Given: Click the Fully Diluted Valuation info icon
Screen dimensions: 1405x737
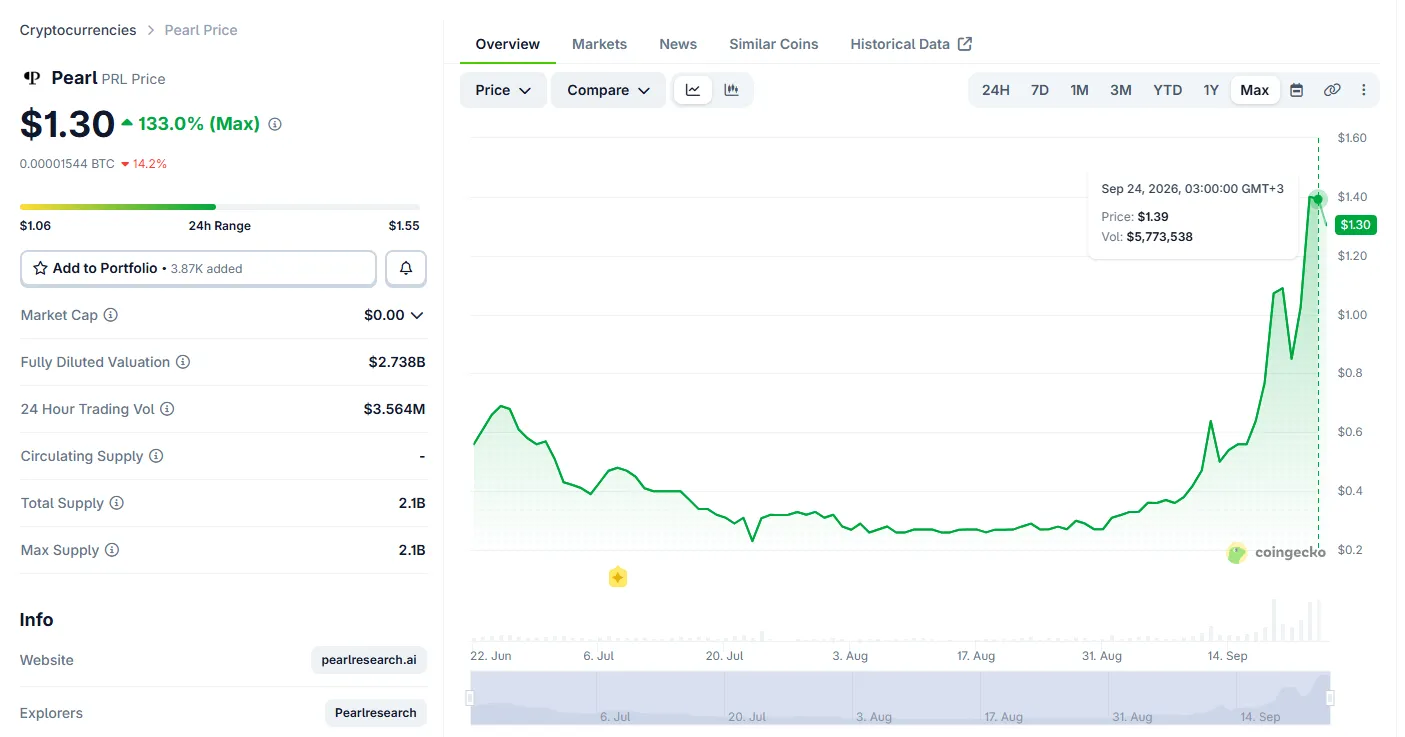Looking at the screenshot, I should 183,362.
